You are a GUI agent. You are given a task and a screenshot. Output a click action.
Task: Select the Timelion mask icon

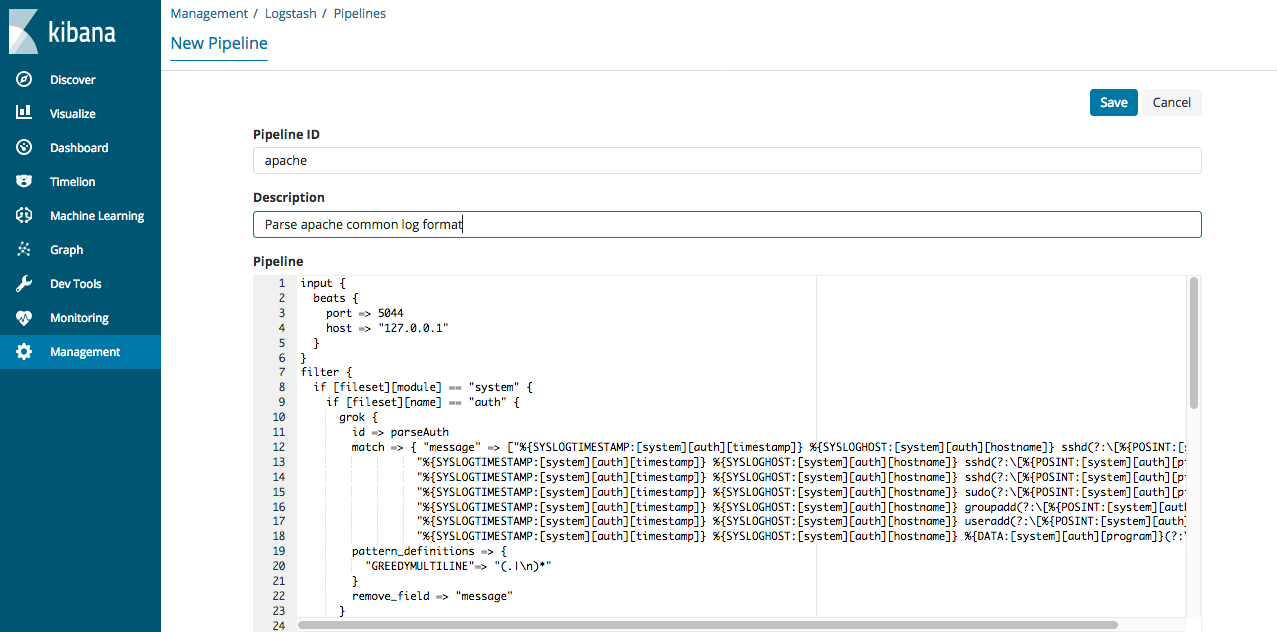click(x=25, y=182)
